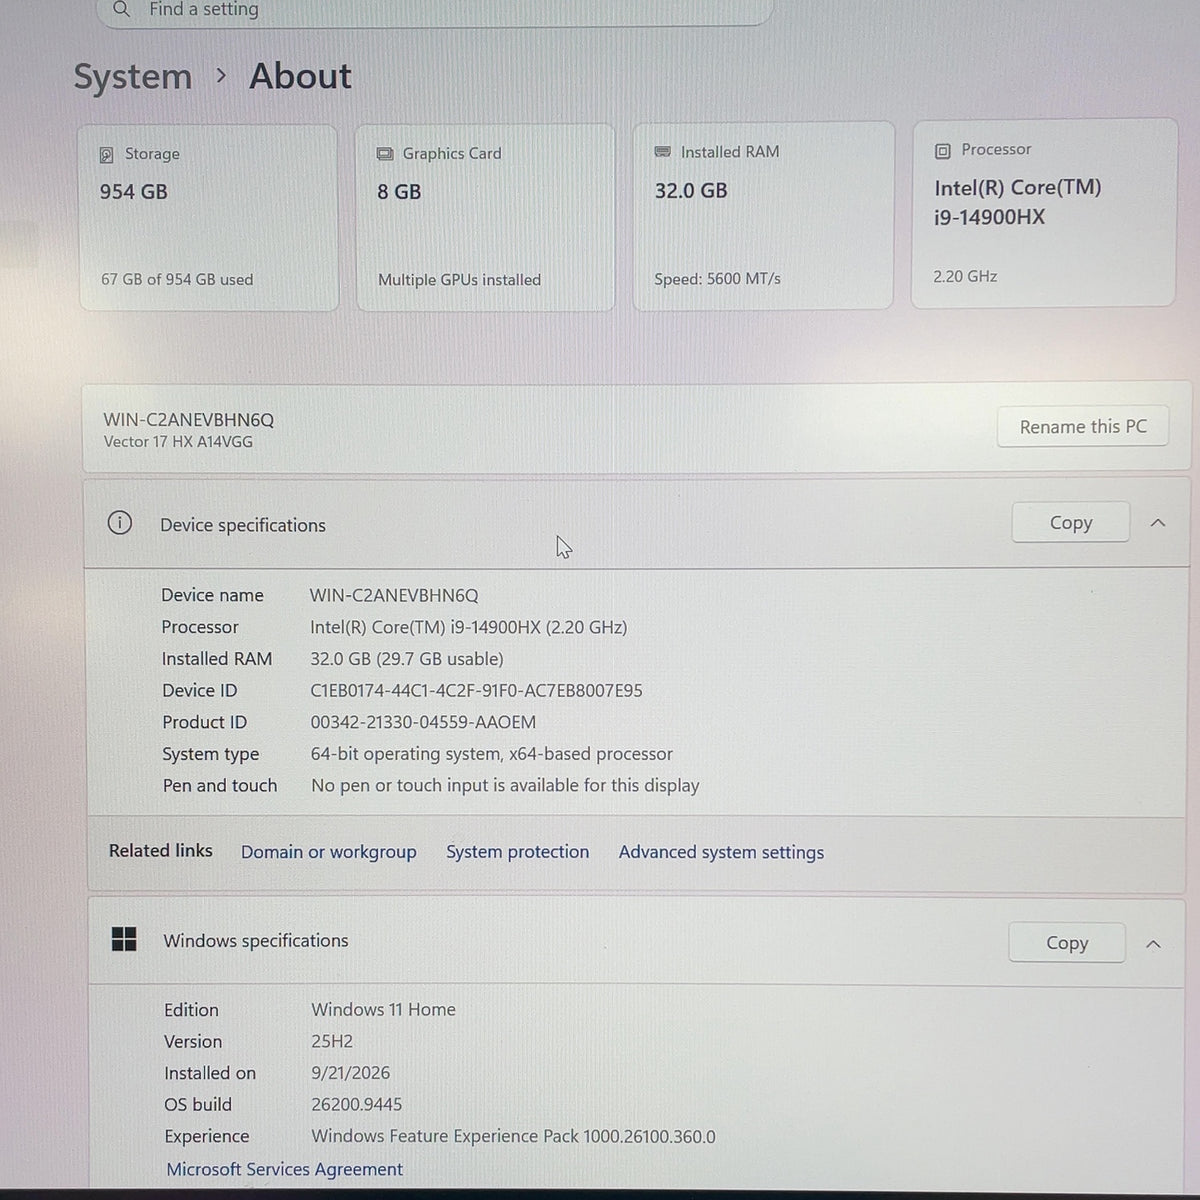Click the Windows specifications heading

pyautogui.click(x=256, y=941)
